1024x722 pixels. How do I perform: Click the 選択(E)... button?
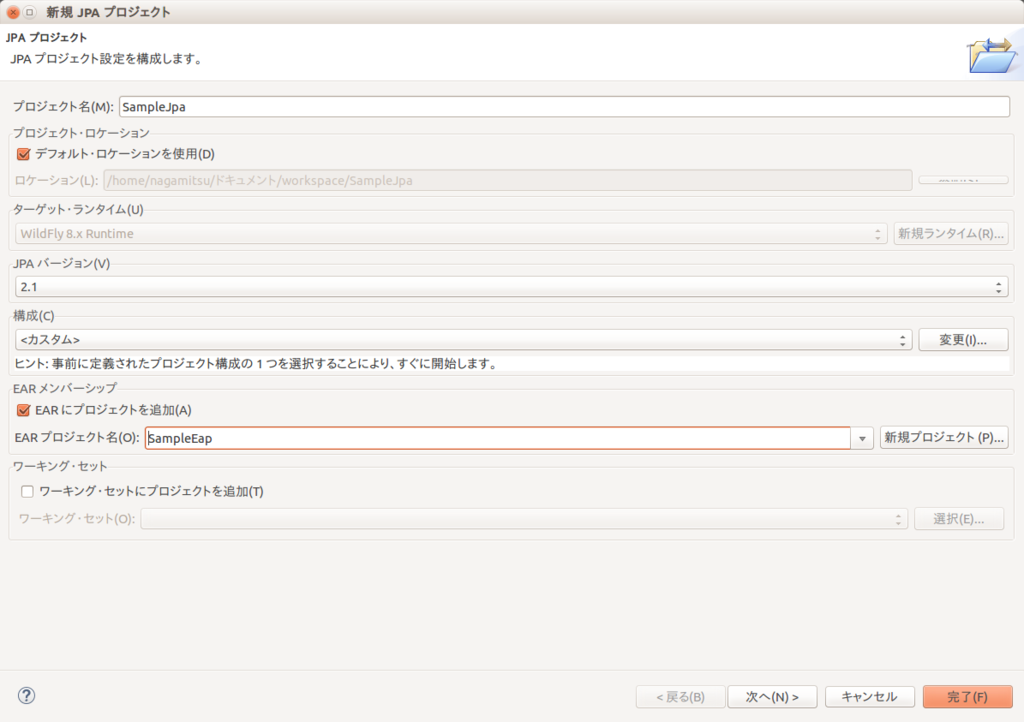coord(959,519)
